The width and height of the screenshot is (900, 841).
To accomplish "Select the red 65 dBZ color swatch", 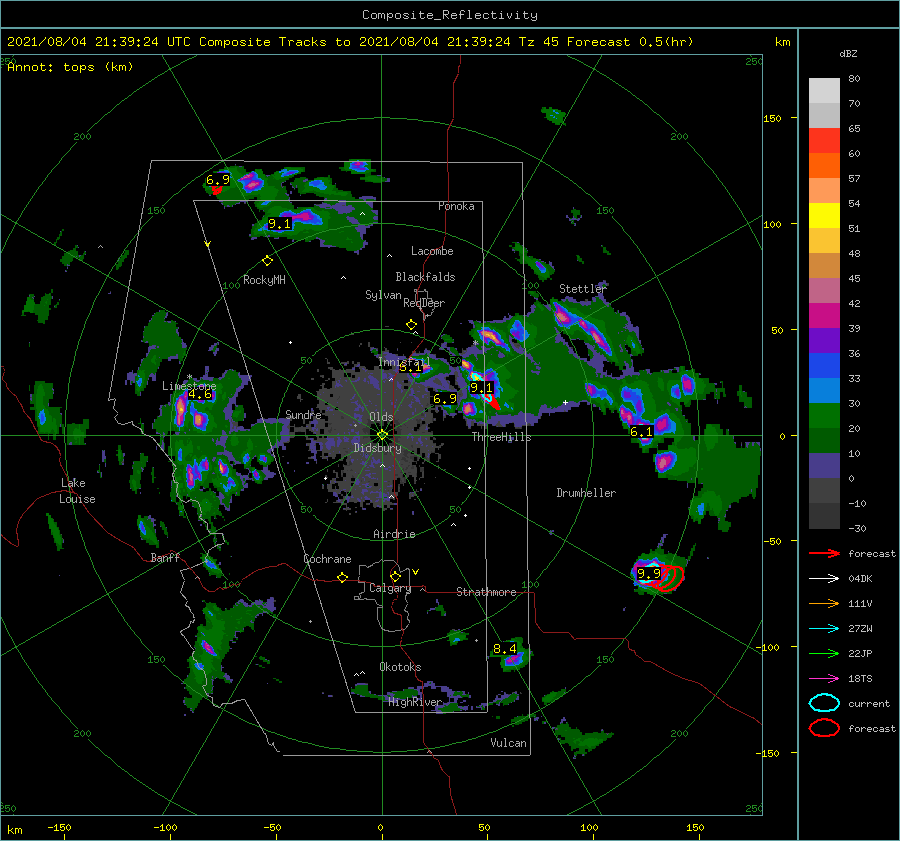I will 824,141.
